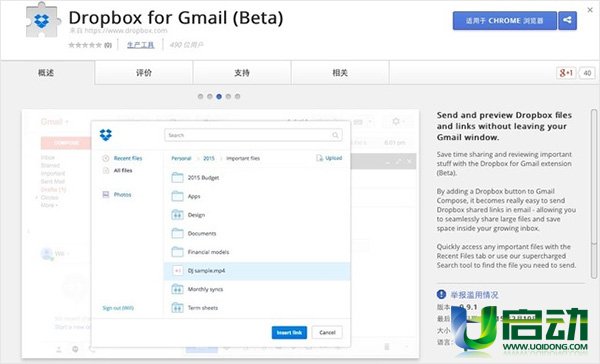Select the fifth carousel dot

click(238, 96)
